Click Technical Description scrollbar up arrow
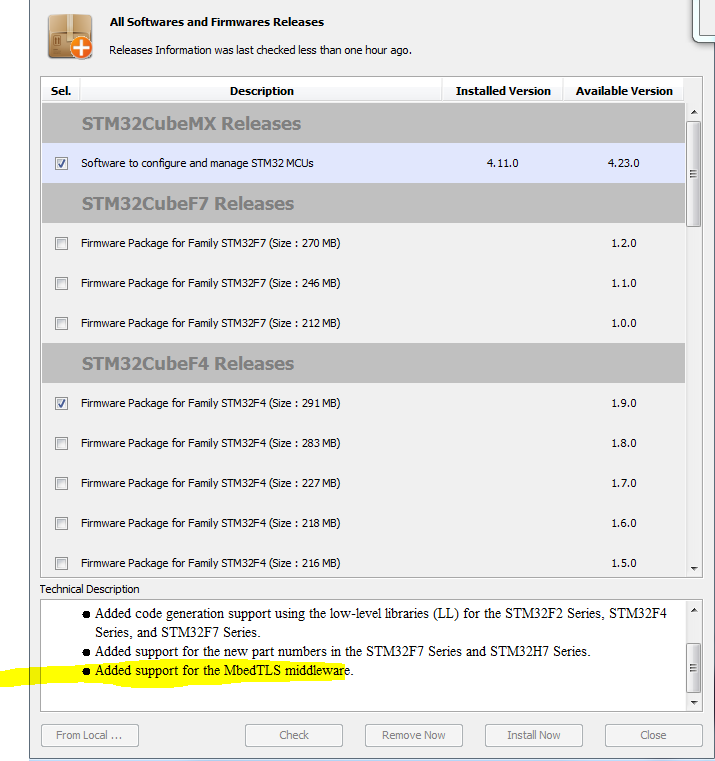This screenshot has width=715, height=761. tap(694, 610)
